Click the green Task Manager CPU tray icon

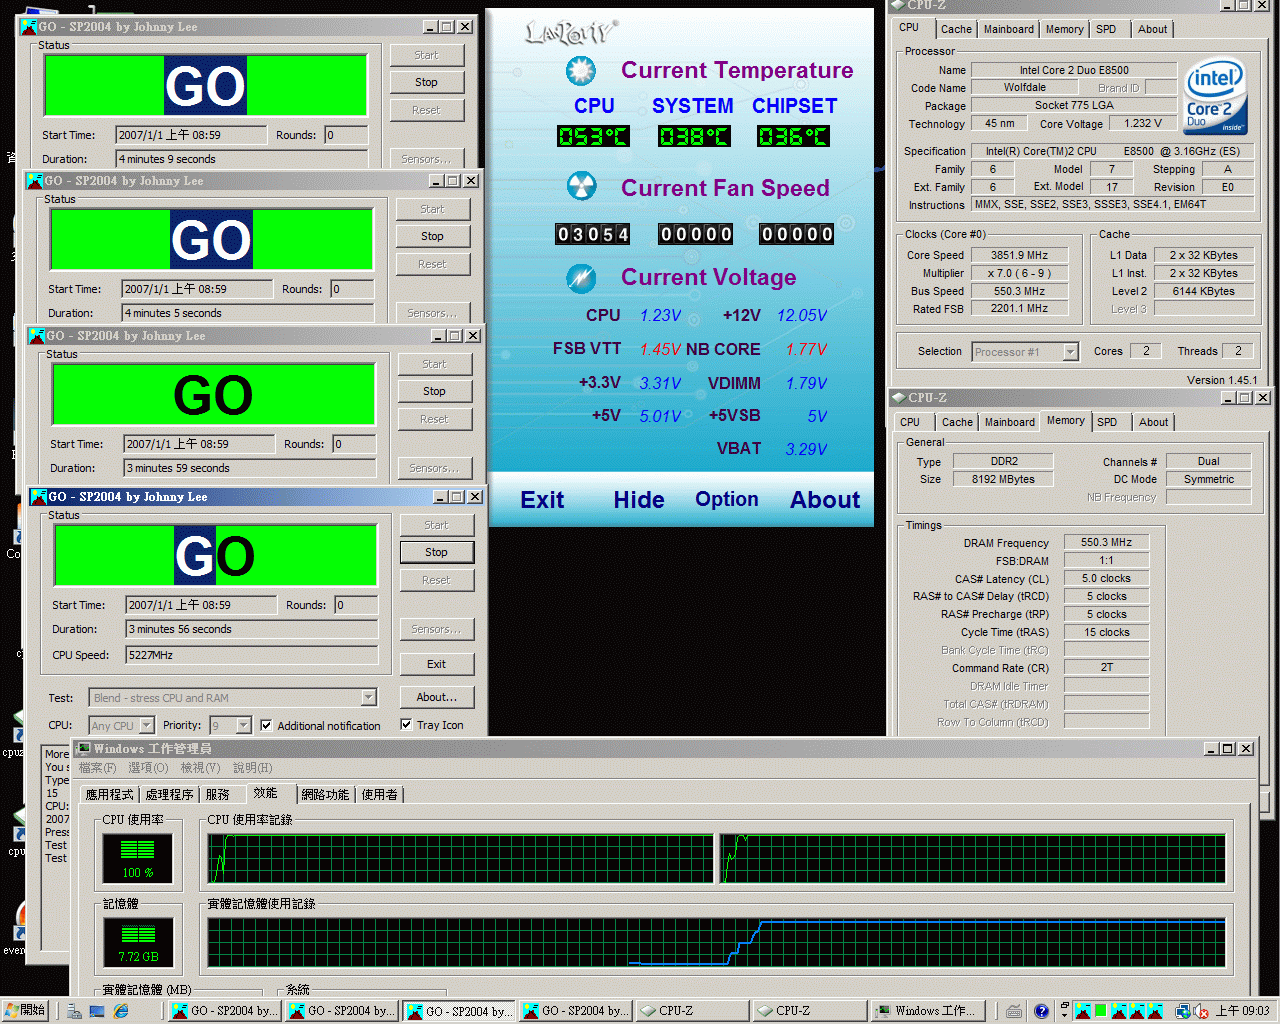tap(1100, 1011)
